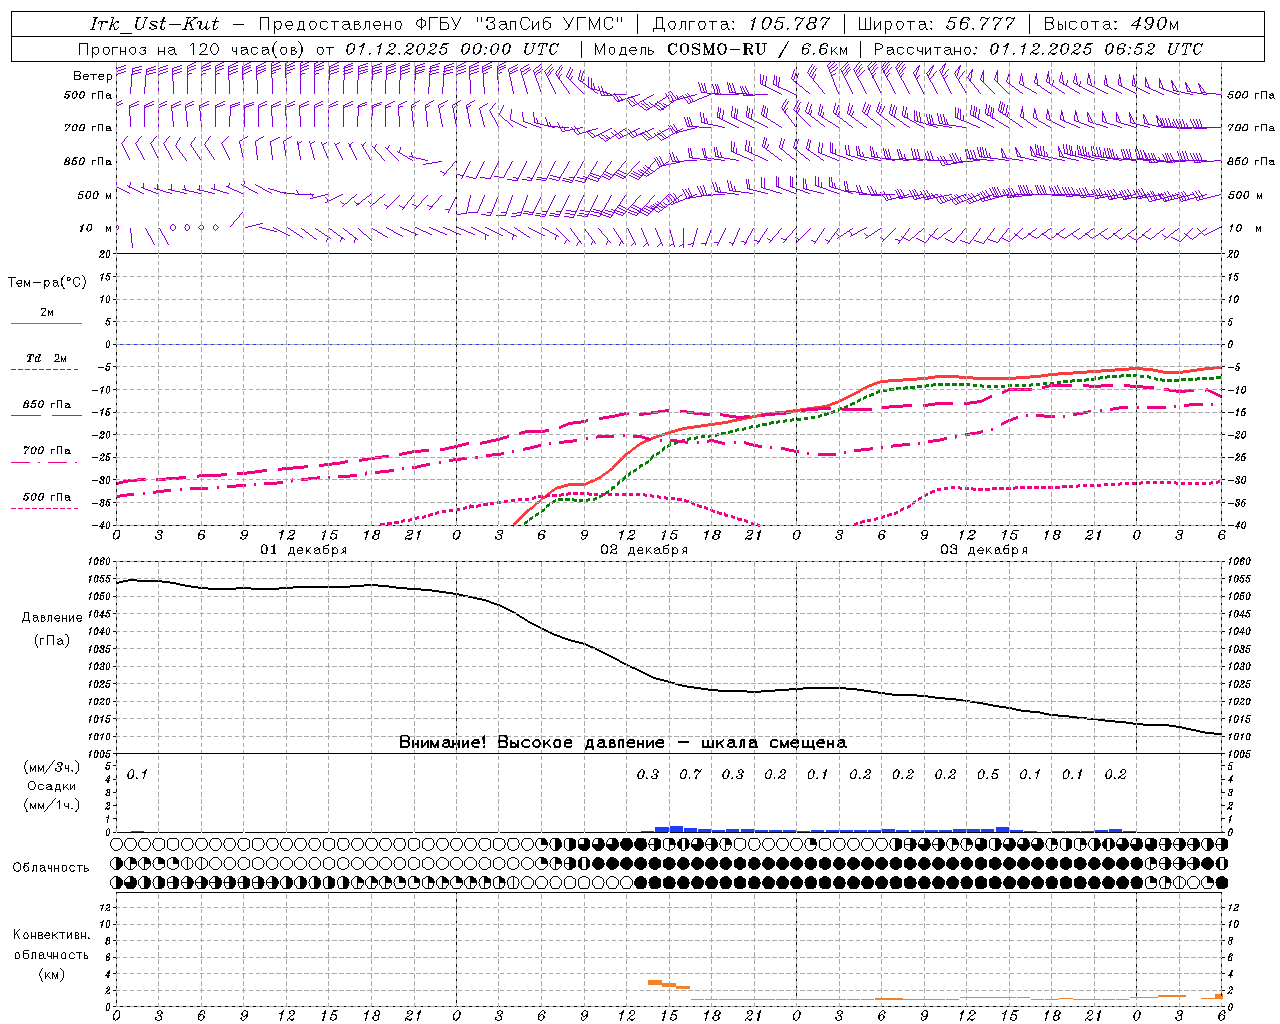Click the left-side 500 м wind level label
1280x1024 pixels.
[x=94, y=195]
